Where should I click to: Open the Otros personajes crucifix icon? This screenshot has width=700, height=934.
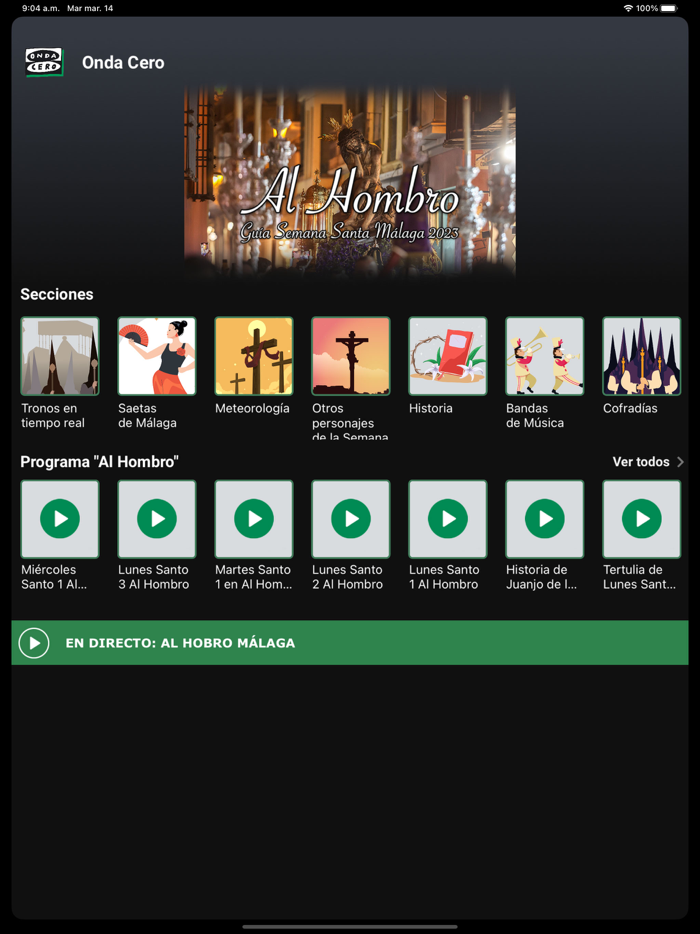coord(351,356)
